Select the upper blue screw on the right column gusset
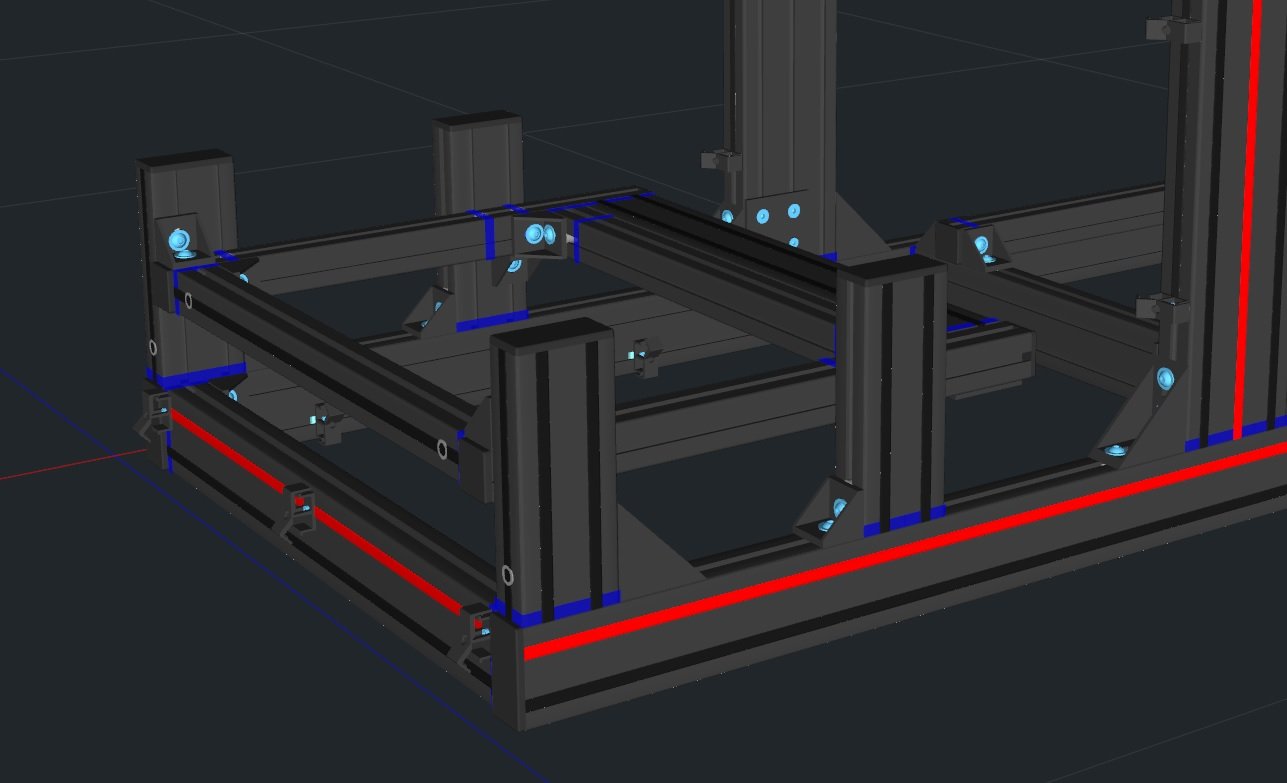 [x=1165, y=379]
